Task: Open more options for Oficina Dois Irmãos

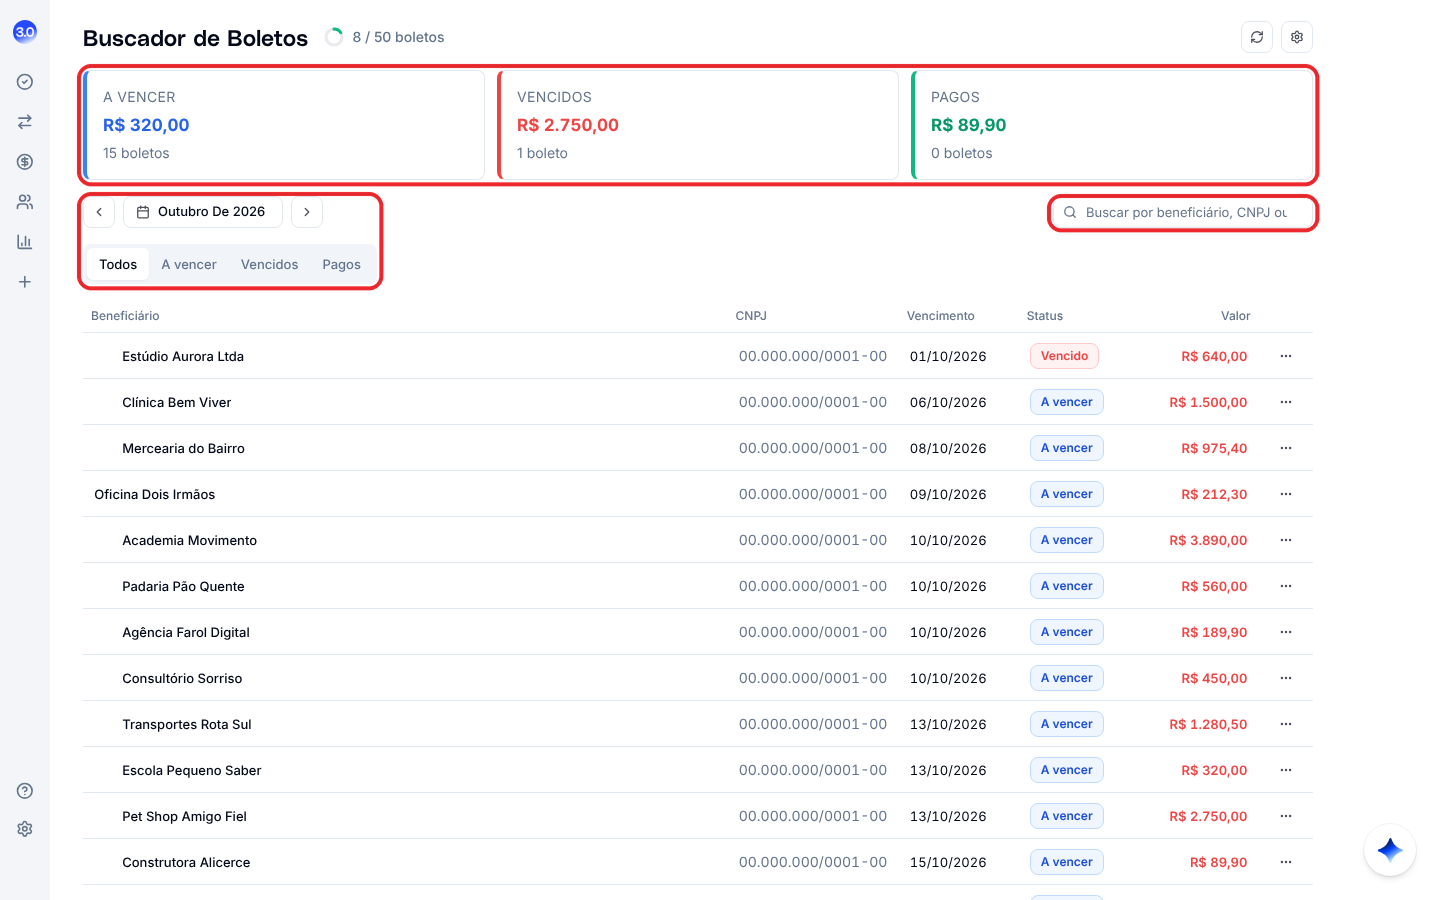Action: [1286, 494]
